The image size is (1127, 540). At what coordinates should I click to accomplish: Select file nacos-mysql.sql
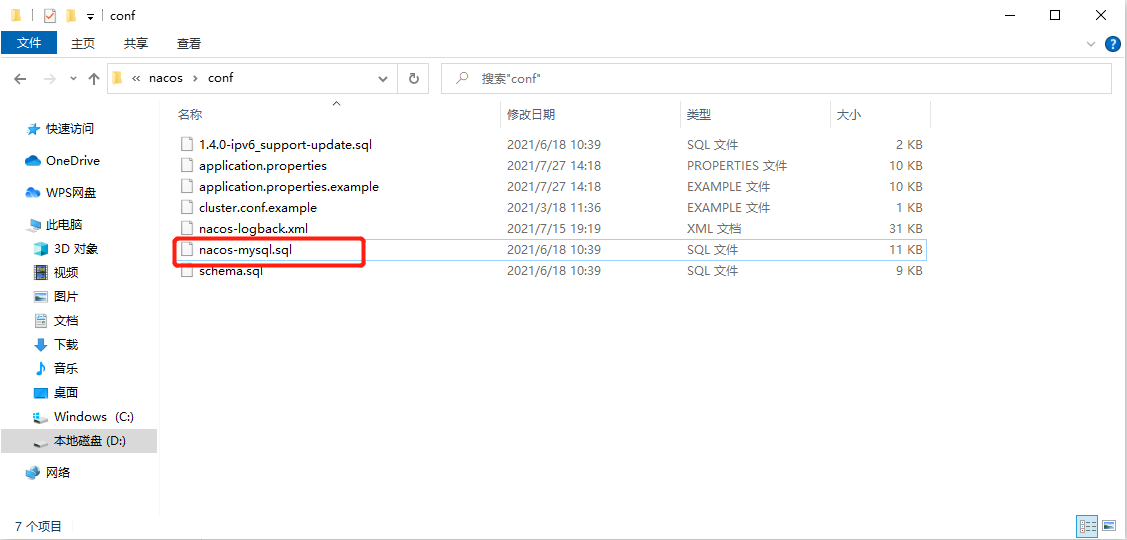pyautogui.click(x=245, y=250)
